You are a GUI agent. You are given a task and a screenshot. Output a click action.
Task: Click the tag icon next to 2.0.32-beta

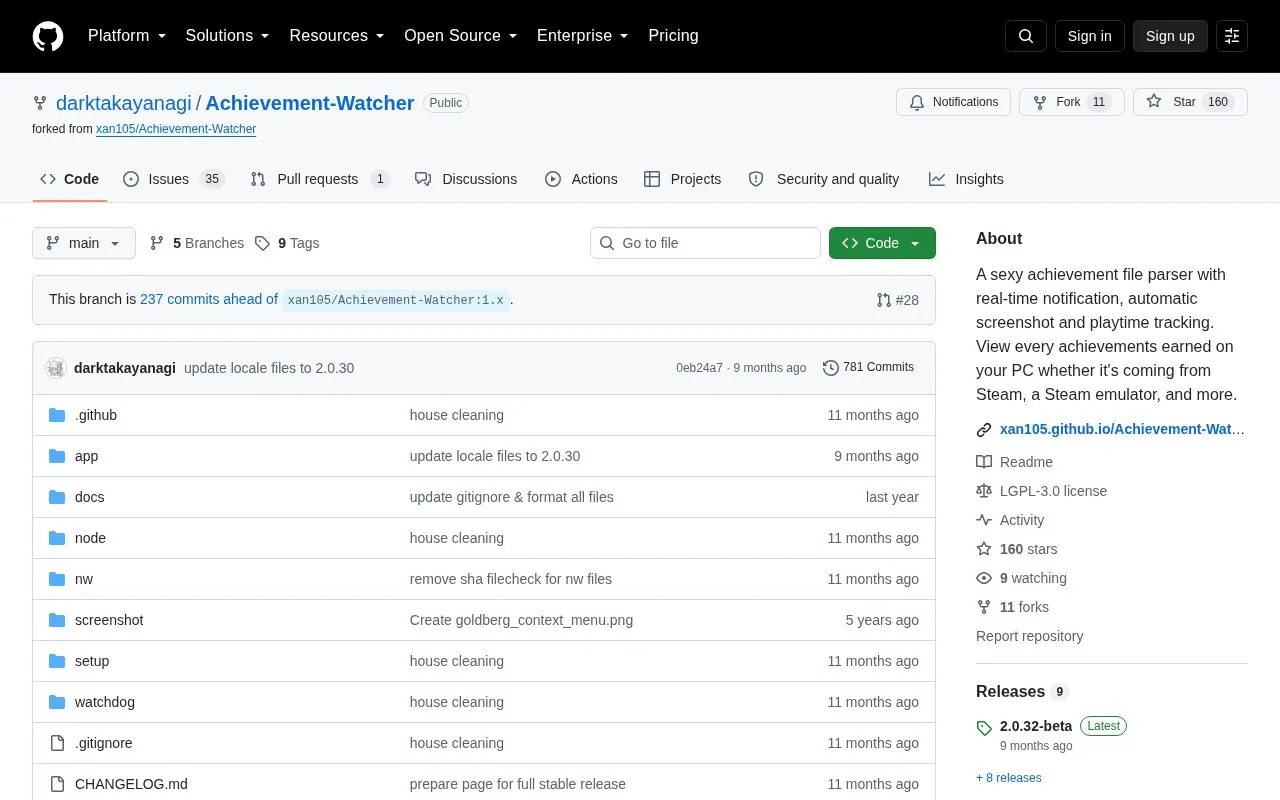click(x=984, y=728)
